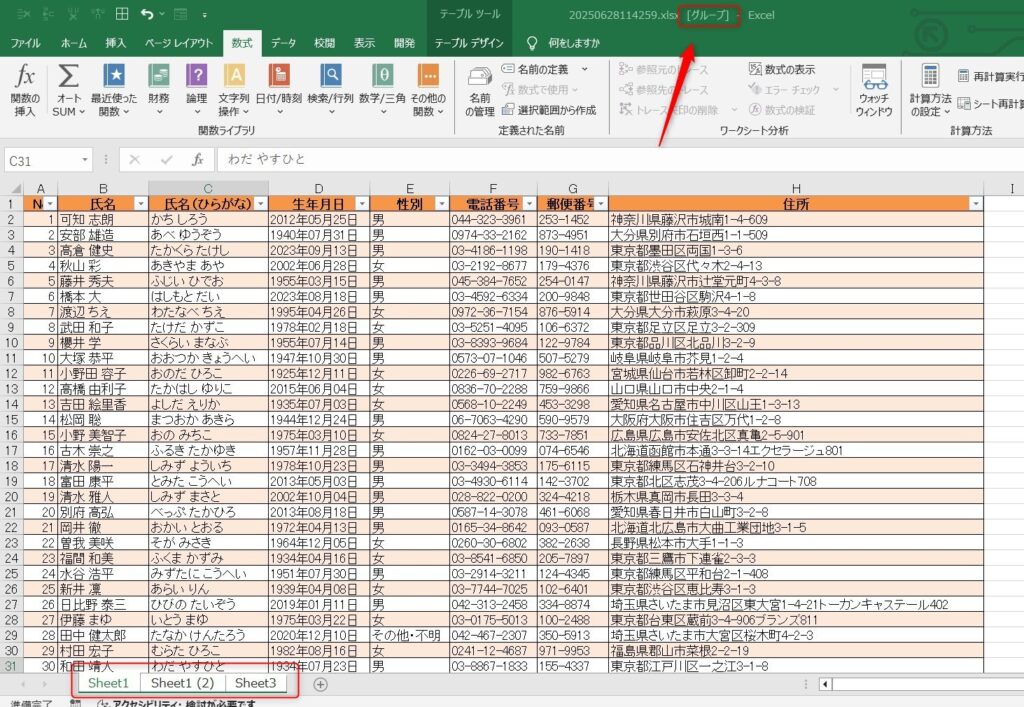The width and height of the screenshot is (1024, 707).
Task: Switch to the ページレイアウト tab
Action: (179, 43)
